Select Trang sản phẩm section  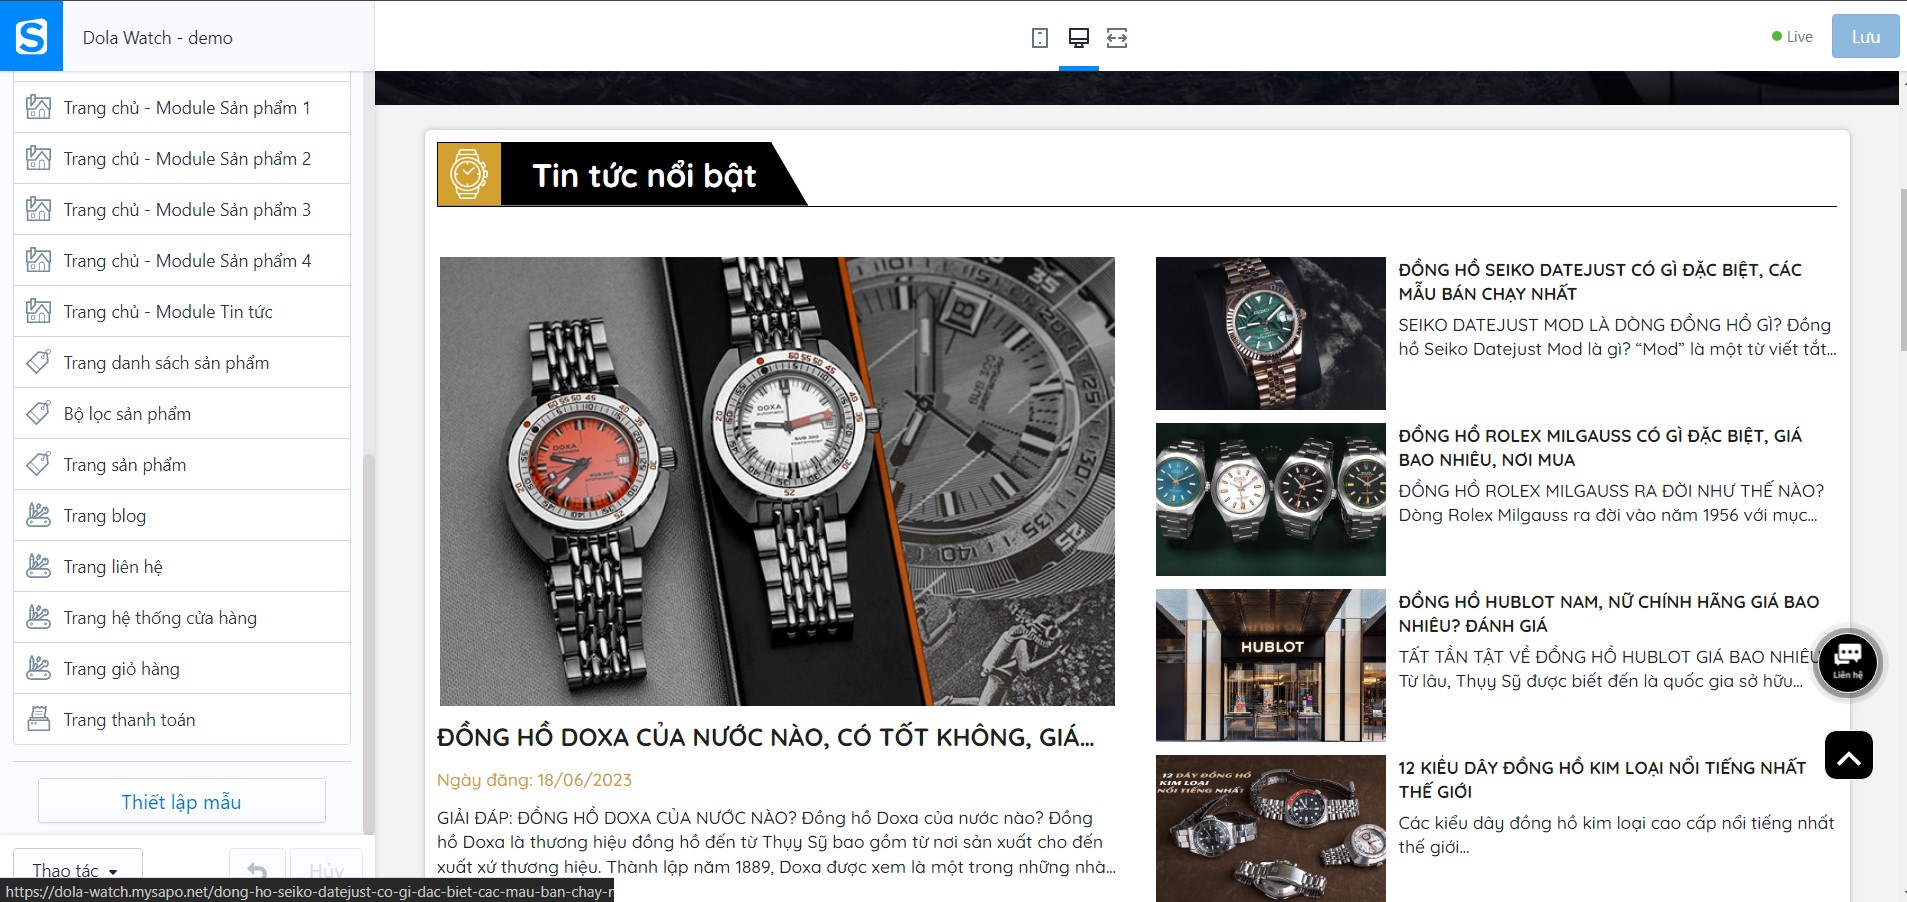(182, 464)
